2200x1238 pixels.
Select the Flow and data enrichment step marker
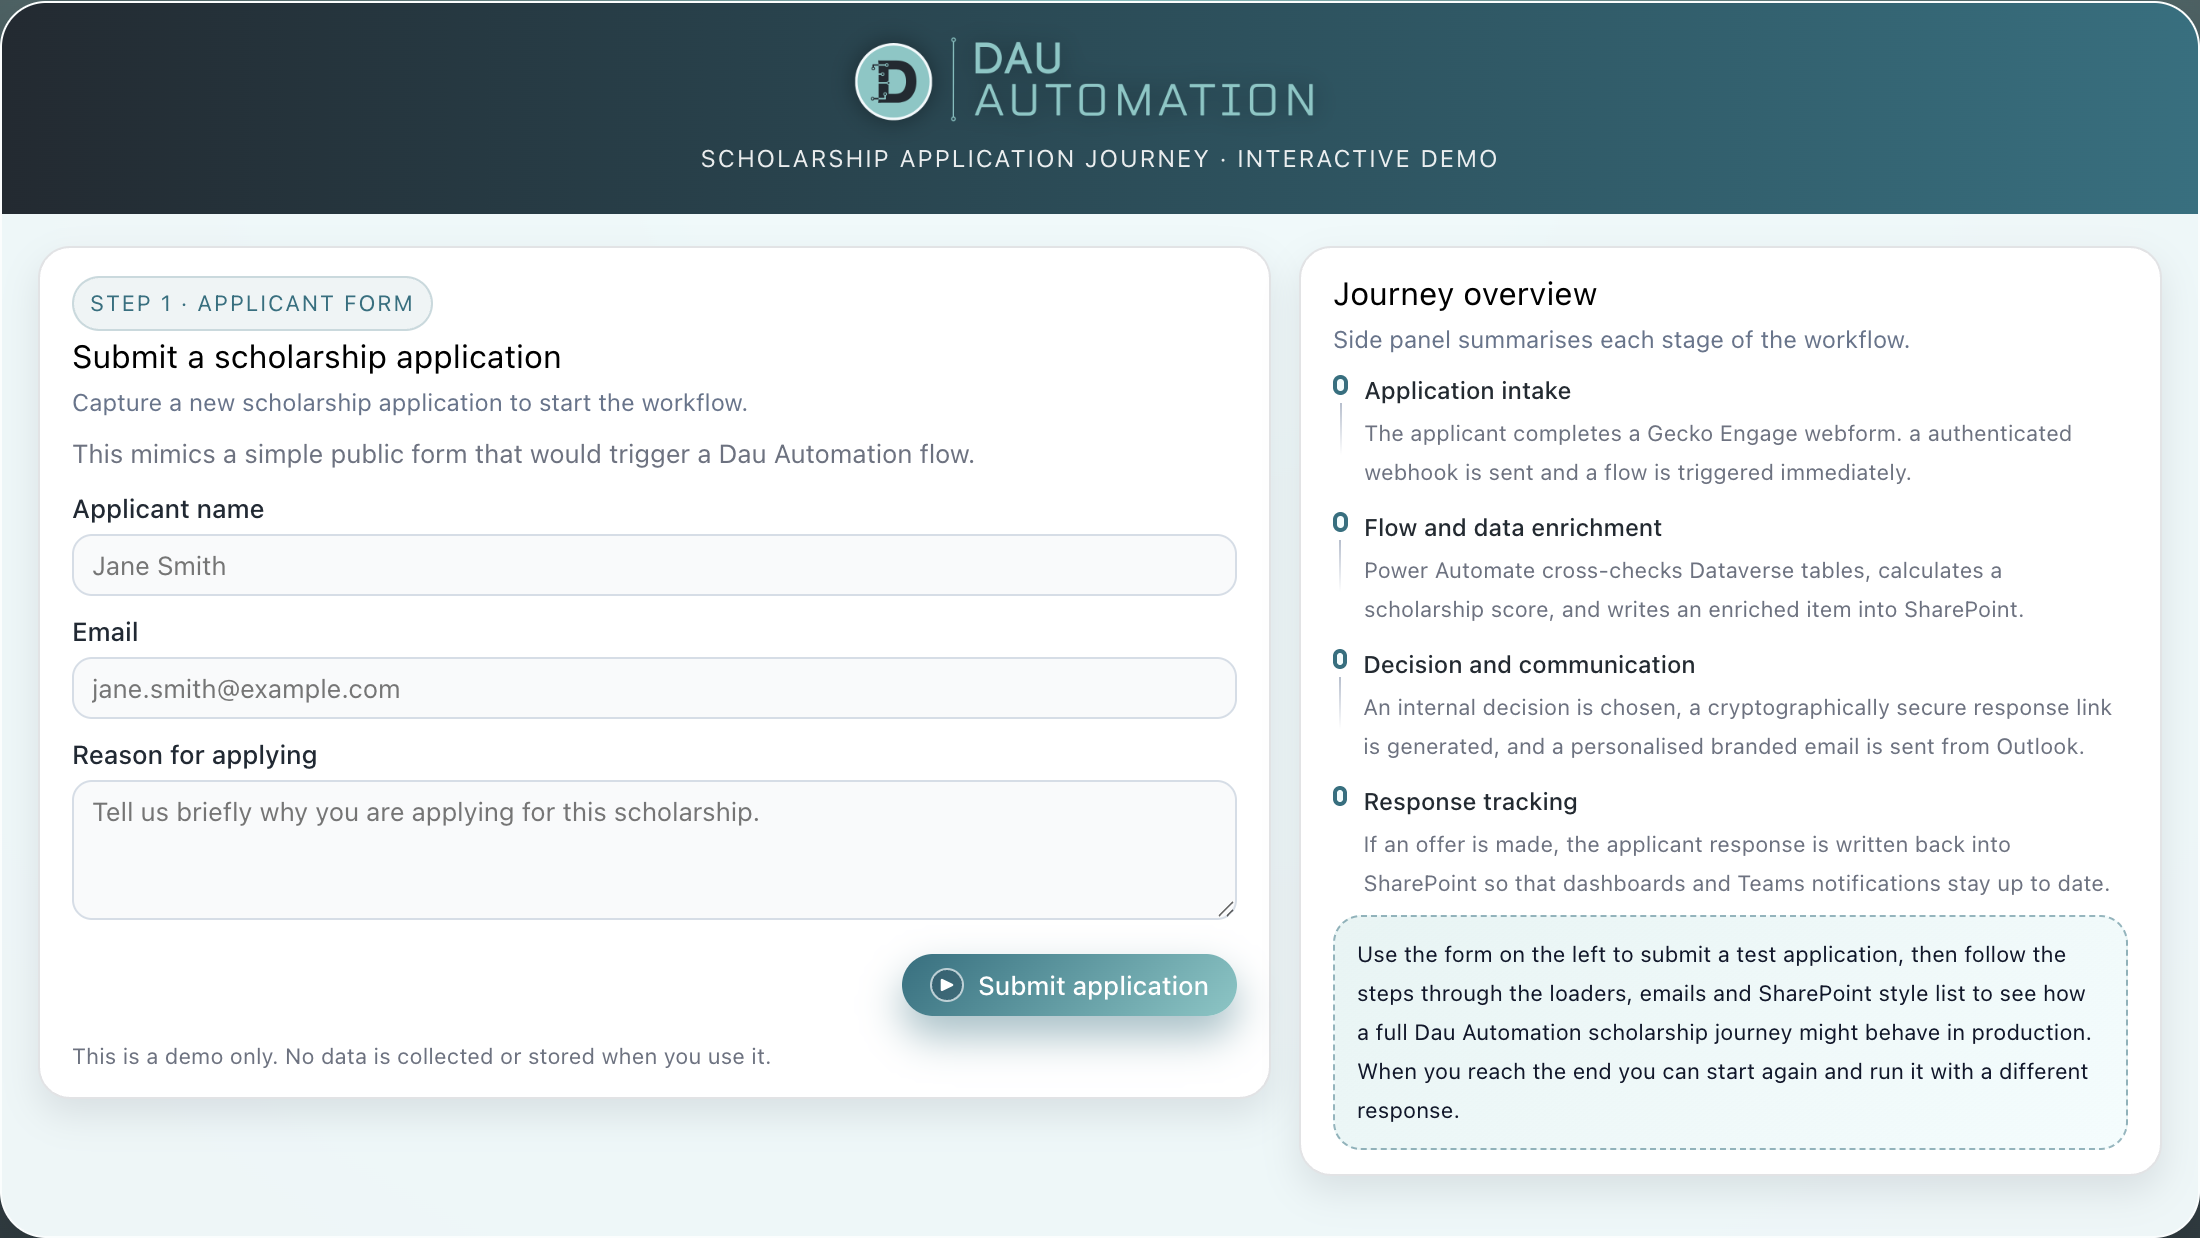(1340, 522)
